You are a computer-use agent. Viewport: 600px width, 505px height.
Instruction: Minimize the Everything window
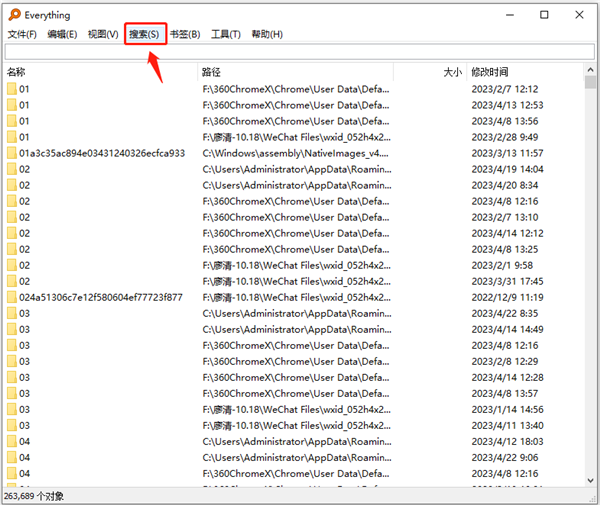510,15
